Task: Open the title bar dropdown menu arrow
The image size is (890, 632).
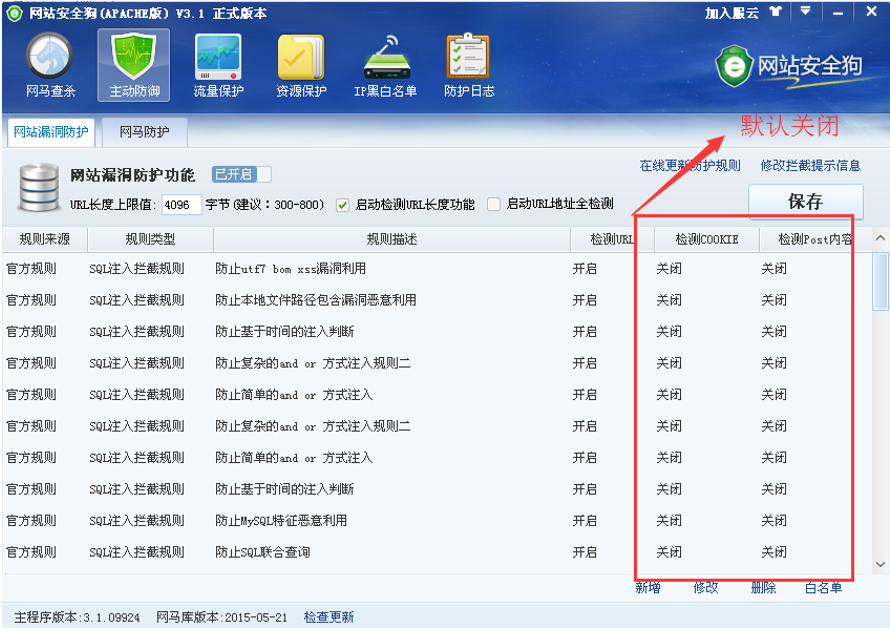Action: 806,12
